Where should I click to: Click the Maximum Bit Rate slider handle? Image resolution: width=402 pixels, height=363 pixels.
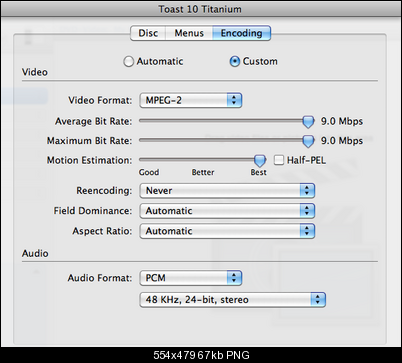pos(308,141)
